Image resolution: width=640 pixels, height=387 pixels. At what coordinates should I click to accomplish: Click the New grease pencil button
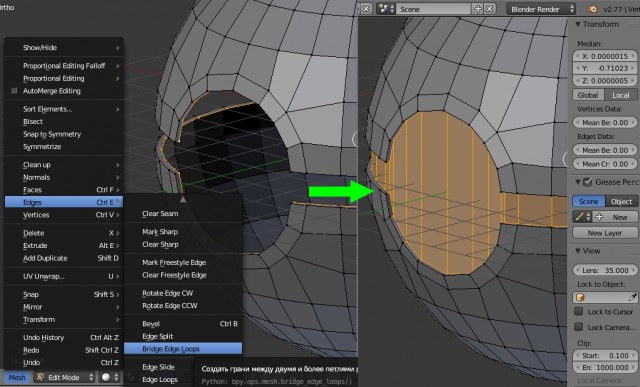pos(615,217)
